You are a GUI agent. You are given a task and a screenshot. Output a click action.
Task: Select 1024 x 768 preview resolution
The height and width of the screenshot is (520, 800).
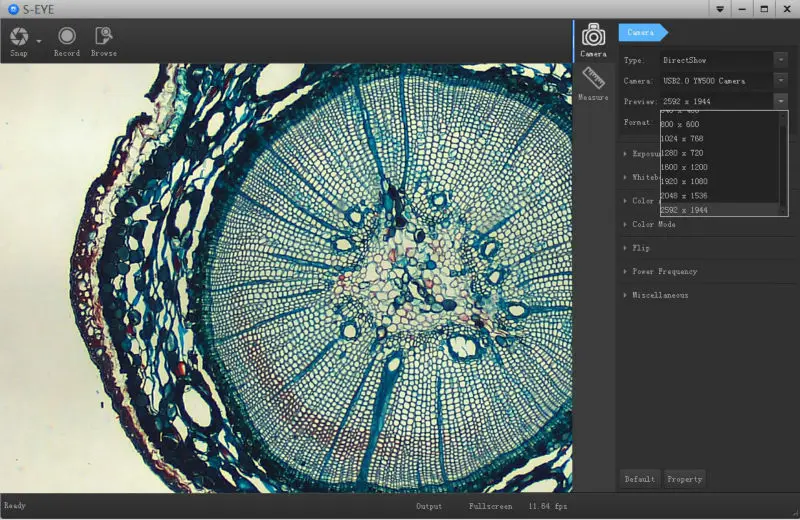683,138
